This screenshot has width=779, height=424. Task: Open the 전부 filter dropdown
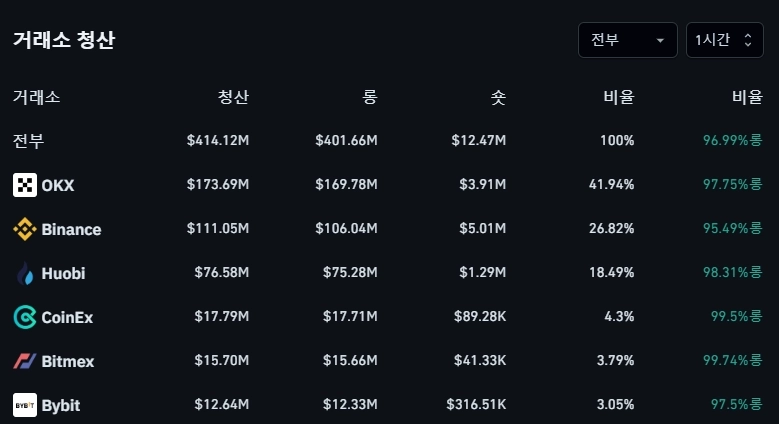coord(627,40)
